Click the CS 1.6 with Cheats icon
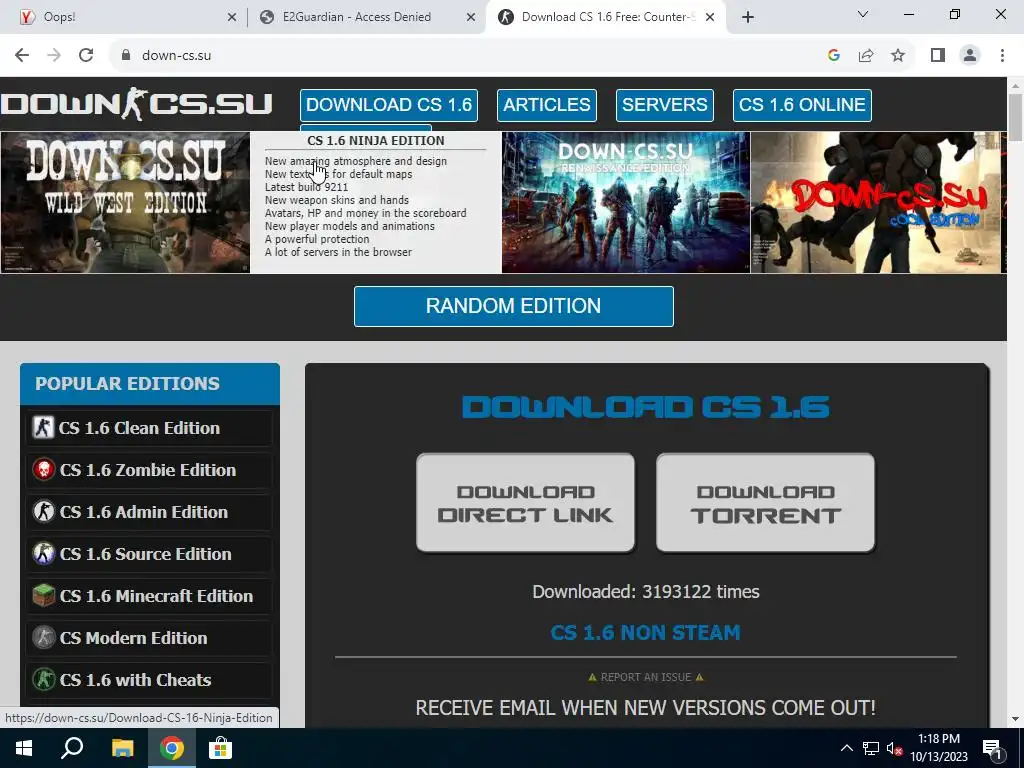The image size is (1024, 768). [x=43, y=680]
